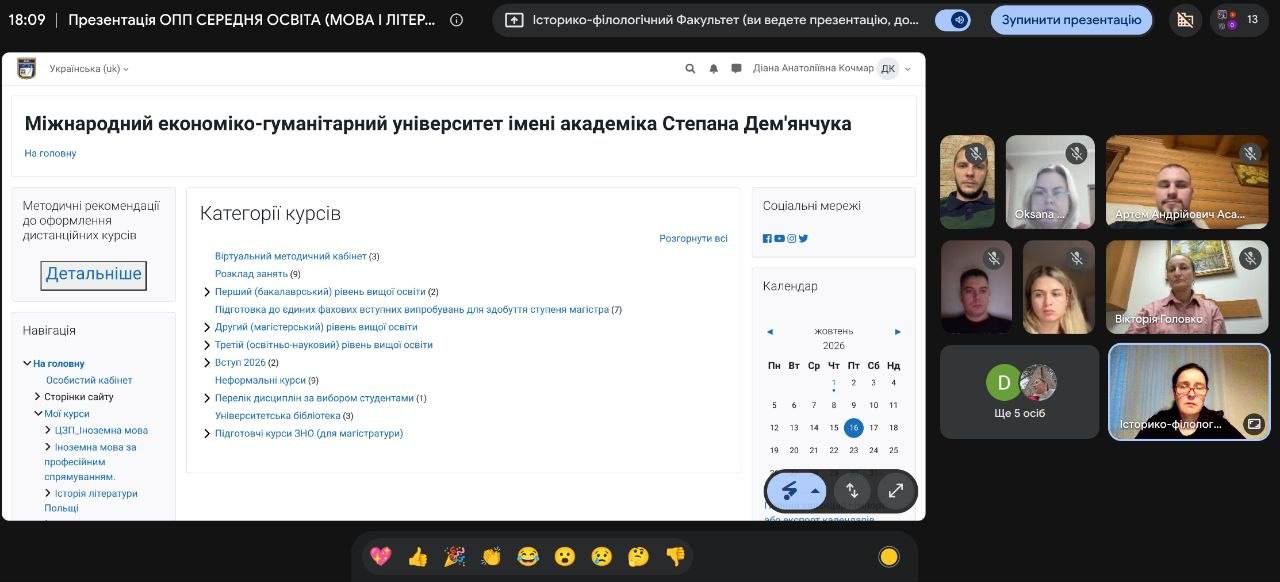The height and width of the screenshot is (582, 1280).
Task: Click the yellow emoji skin tone swatch
Action: (889, 557)
